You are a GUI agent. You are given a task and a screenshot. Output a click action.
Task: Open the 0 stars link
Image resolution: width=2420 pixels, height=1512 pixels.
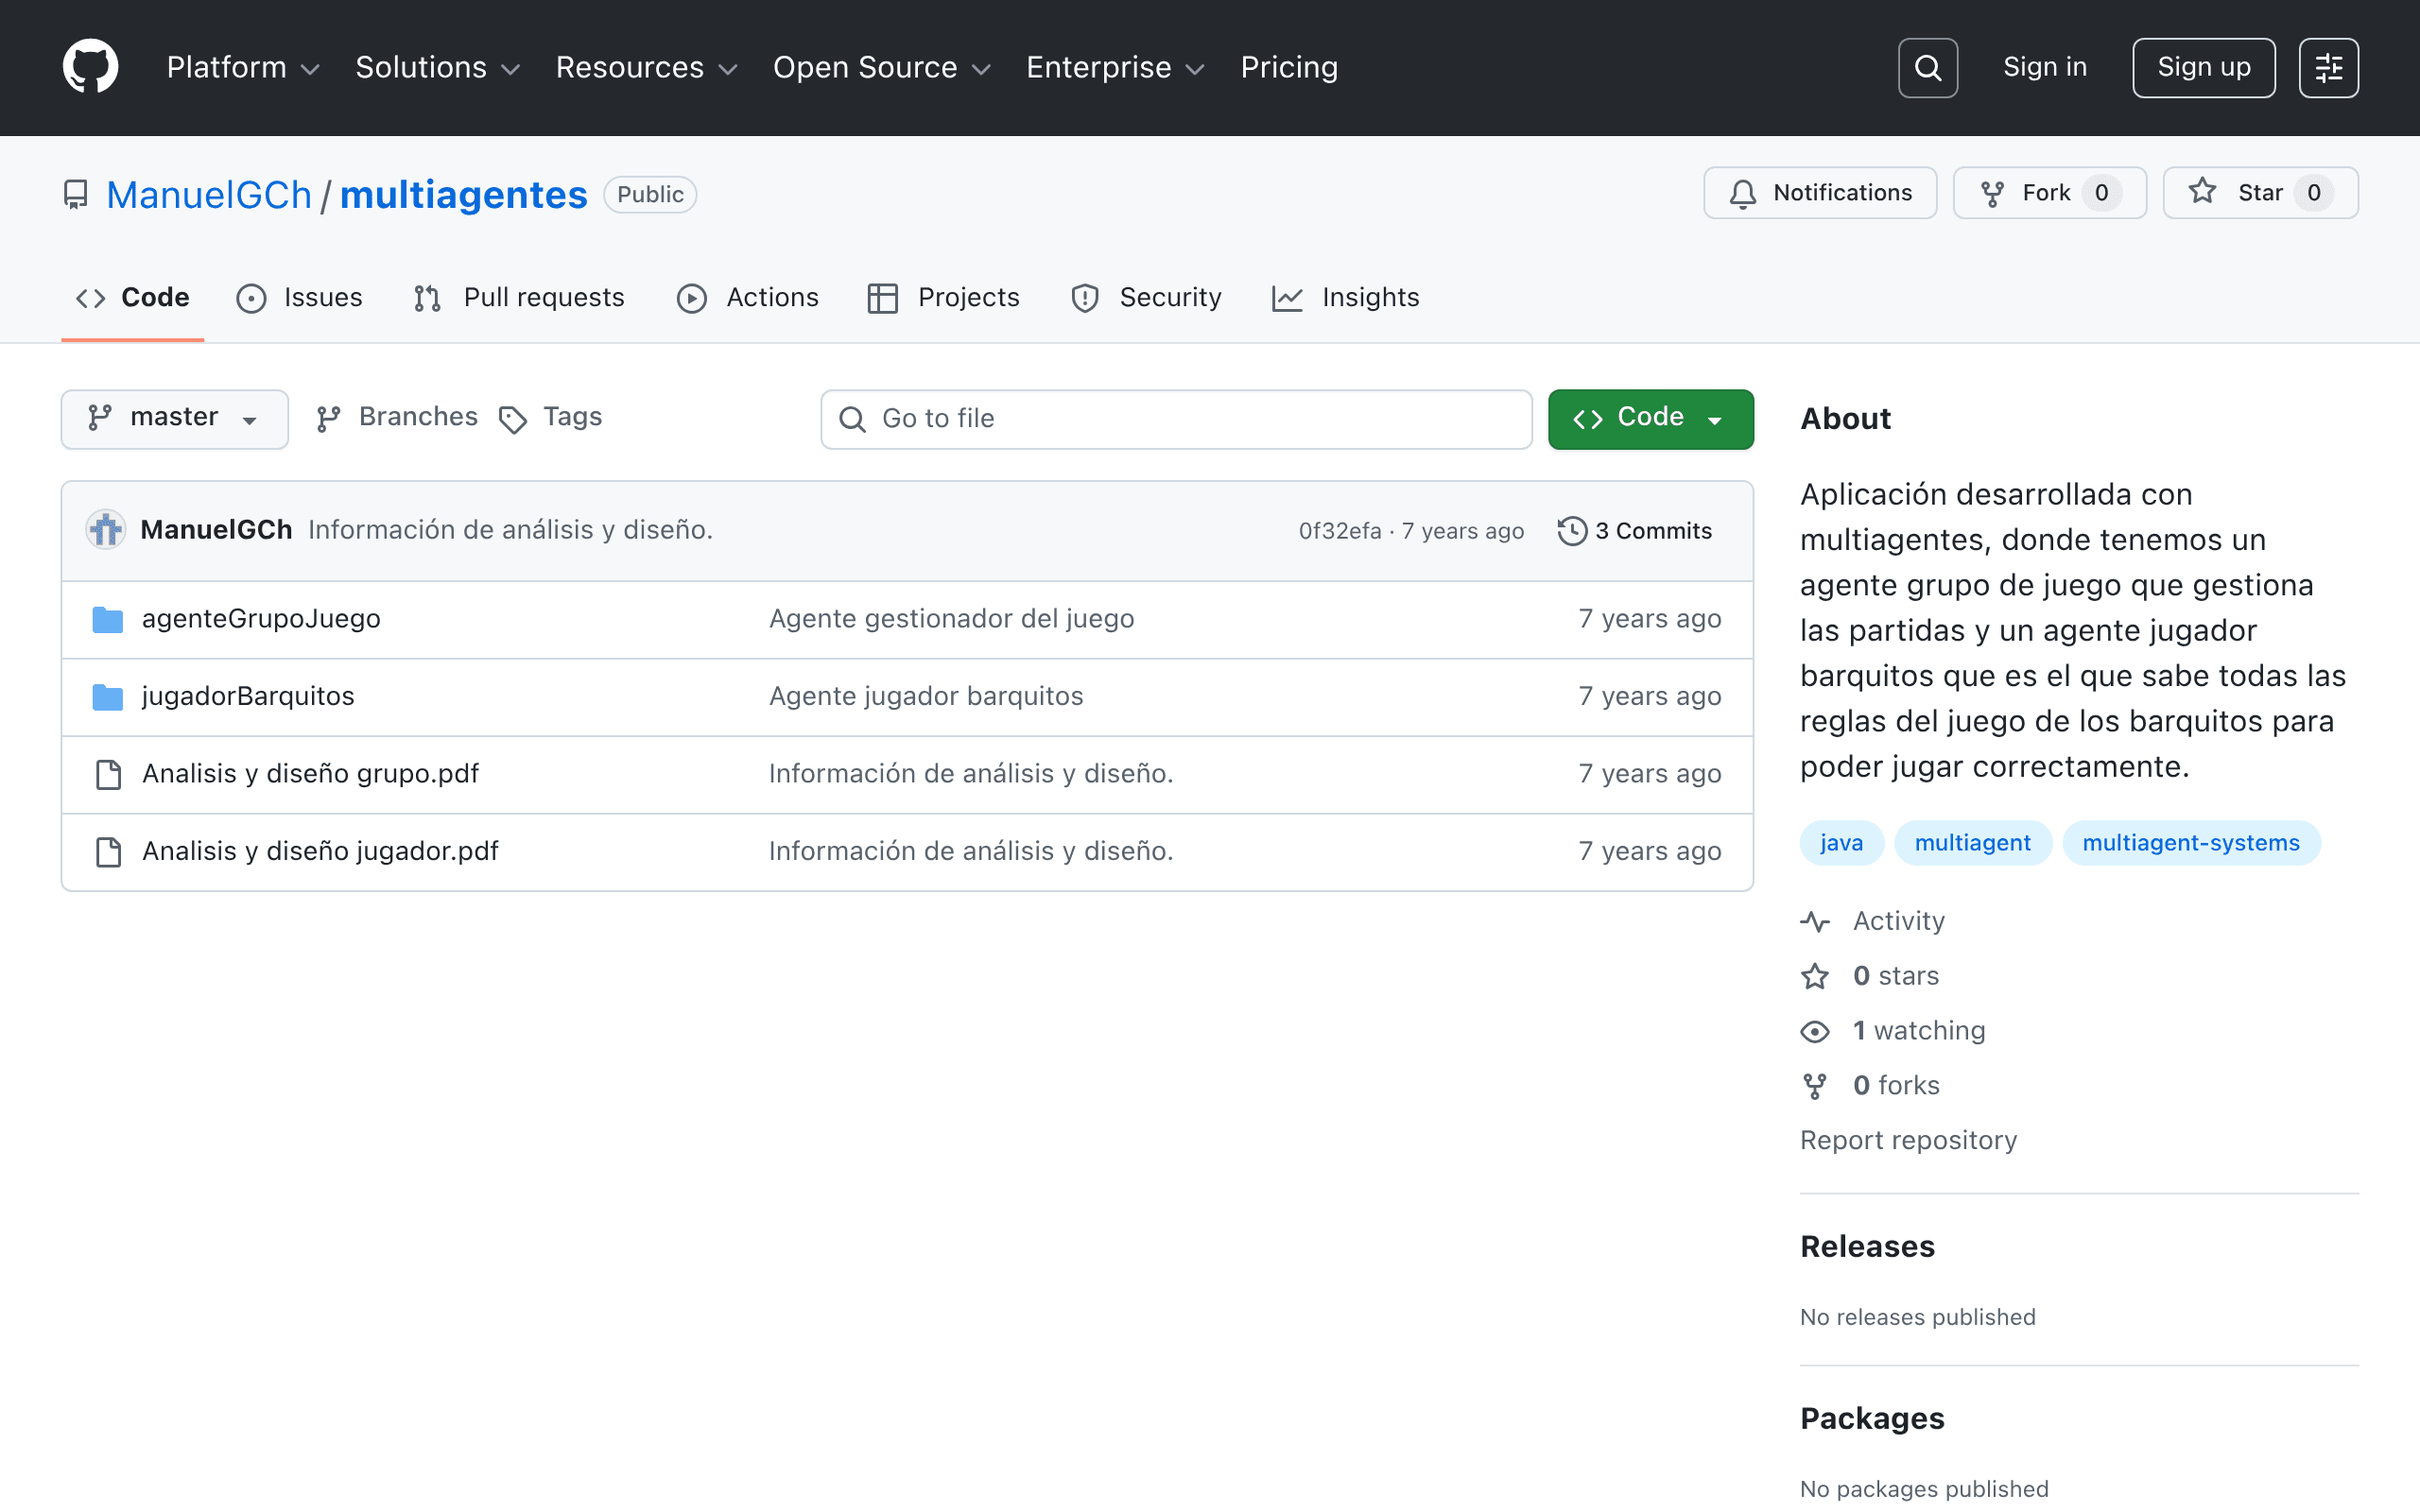[1869, 976]
